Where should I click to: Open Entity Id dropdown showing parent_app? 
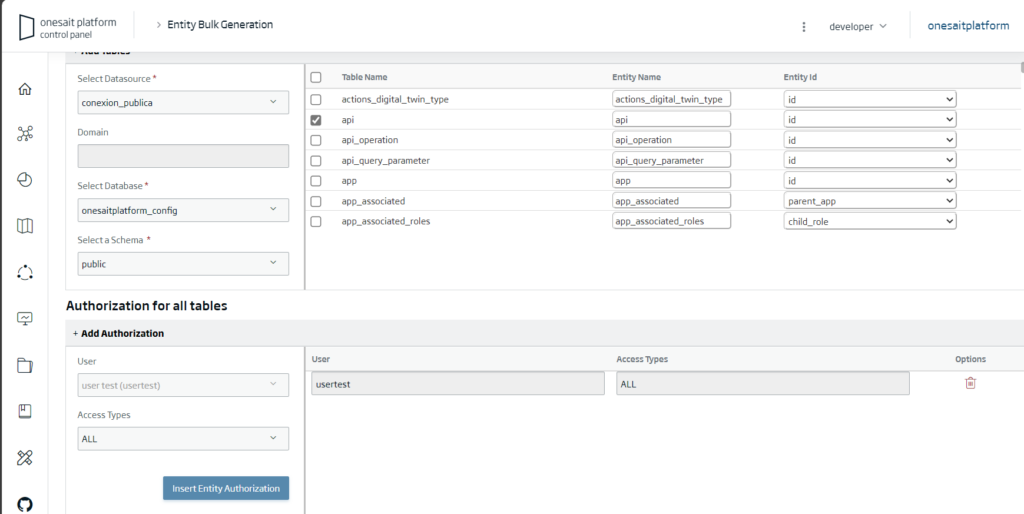(x=870, y=201)
